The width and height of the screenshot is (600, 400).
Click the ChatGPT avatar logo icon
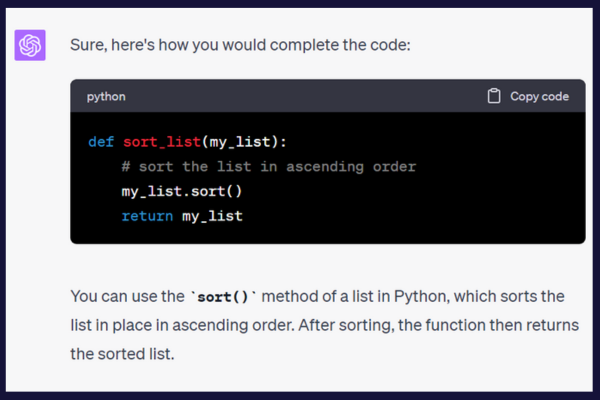(x=30, y=45)
